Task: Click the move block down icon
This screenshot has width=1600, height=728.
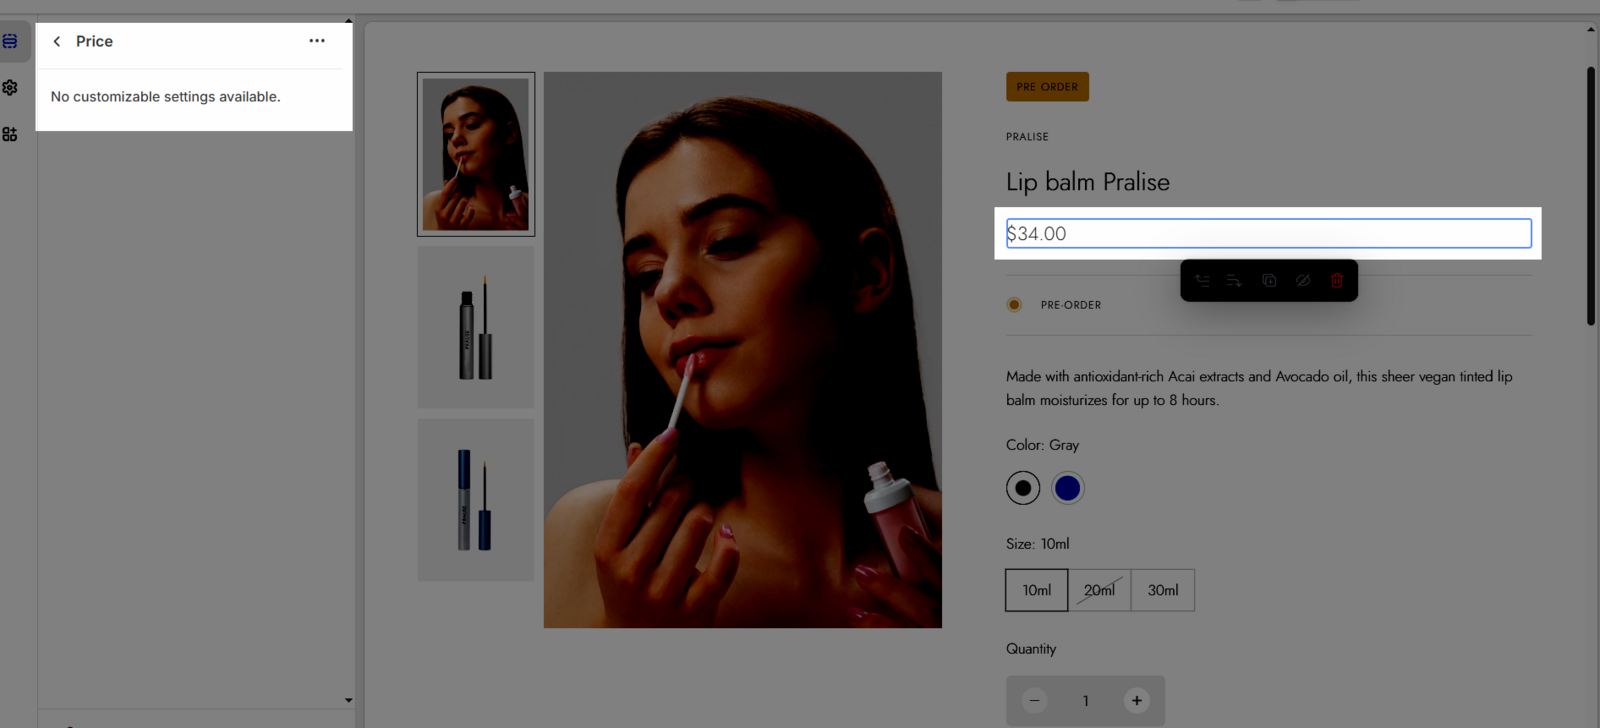Action: click(x=1234, y=281)
